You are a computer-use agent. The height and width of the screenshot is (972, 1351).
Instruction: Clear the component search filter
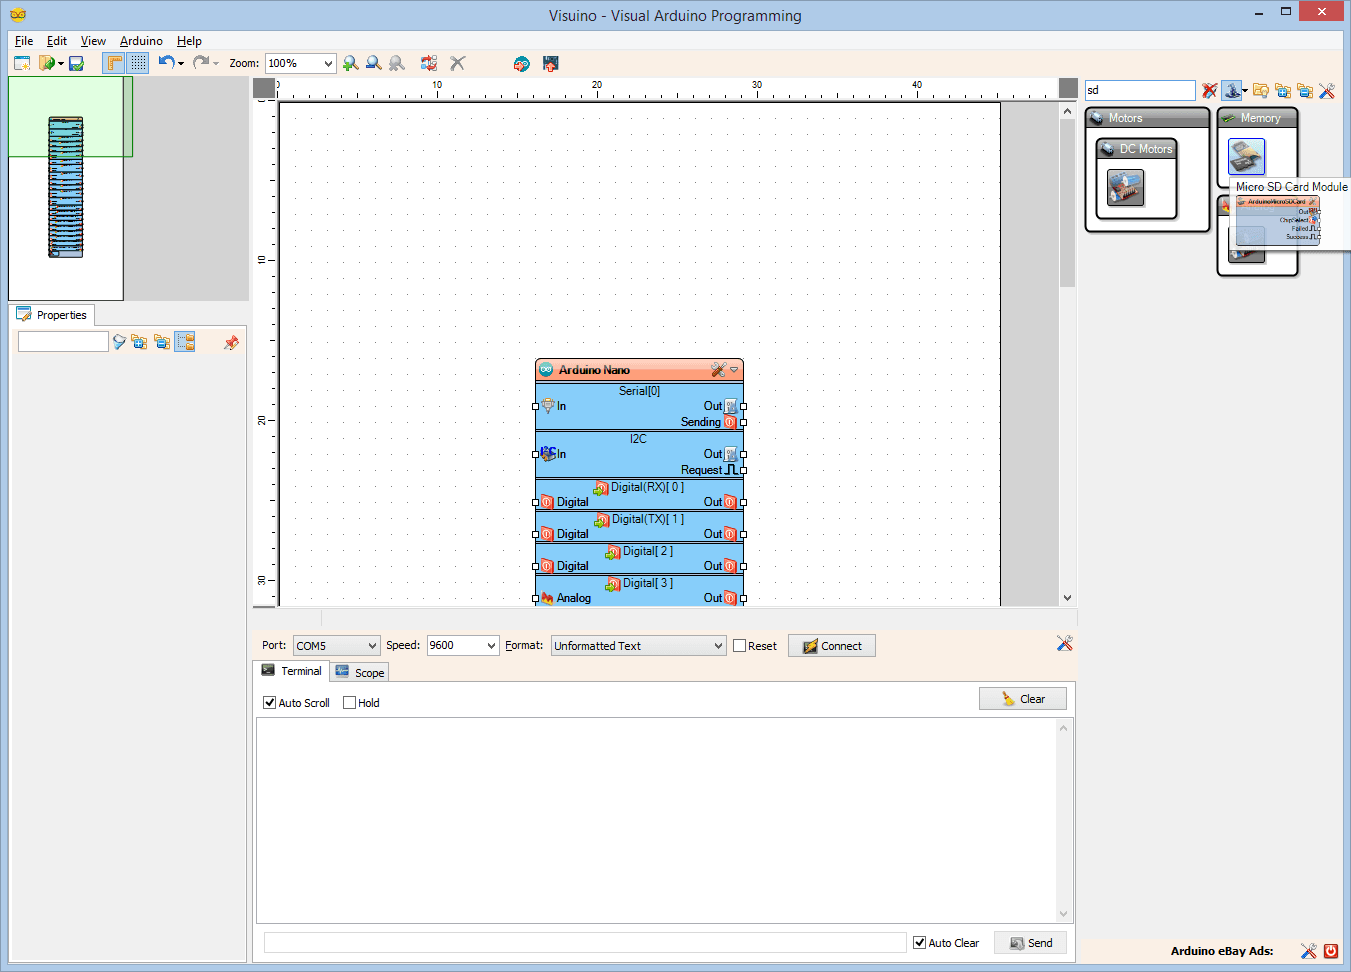(1208, 91)
